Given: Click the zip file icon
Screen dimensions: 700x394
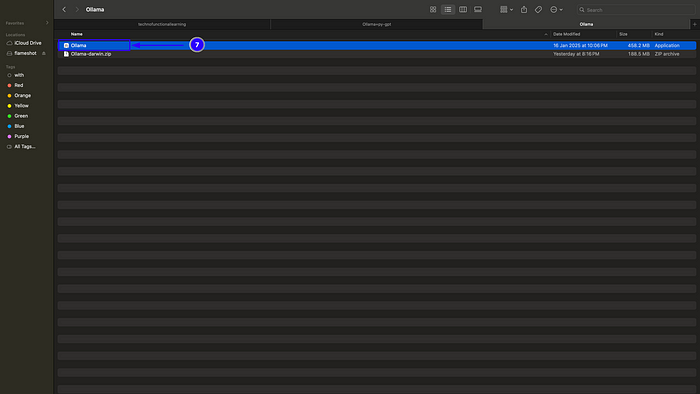Looking at the screenshot, I should [x=66, y=54].
